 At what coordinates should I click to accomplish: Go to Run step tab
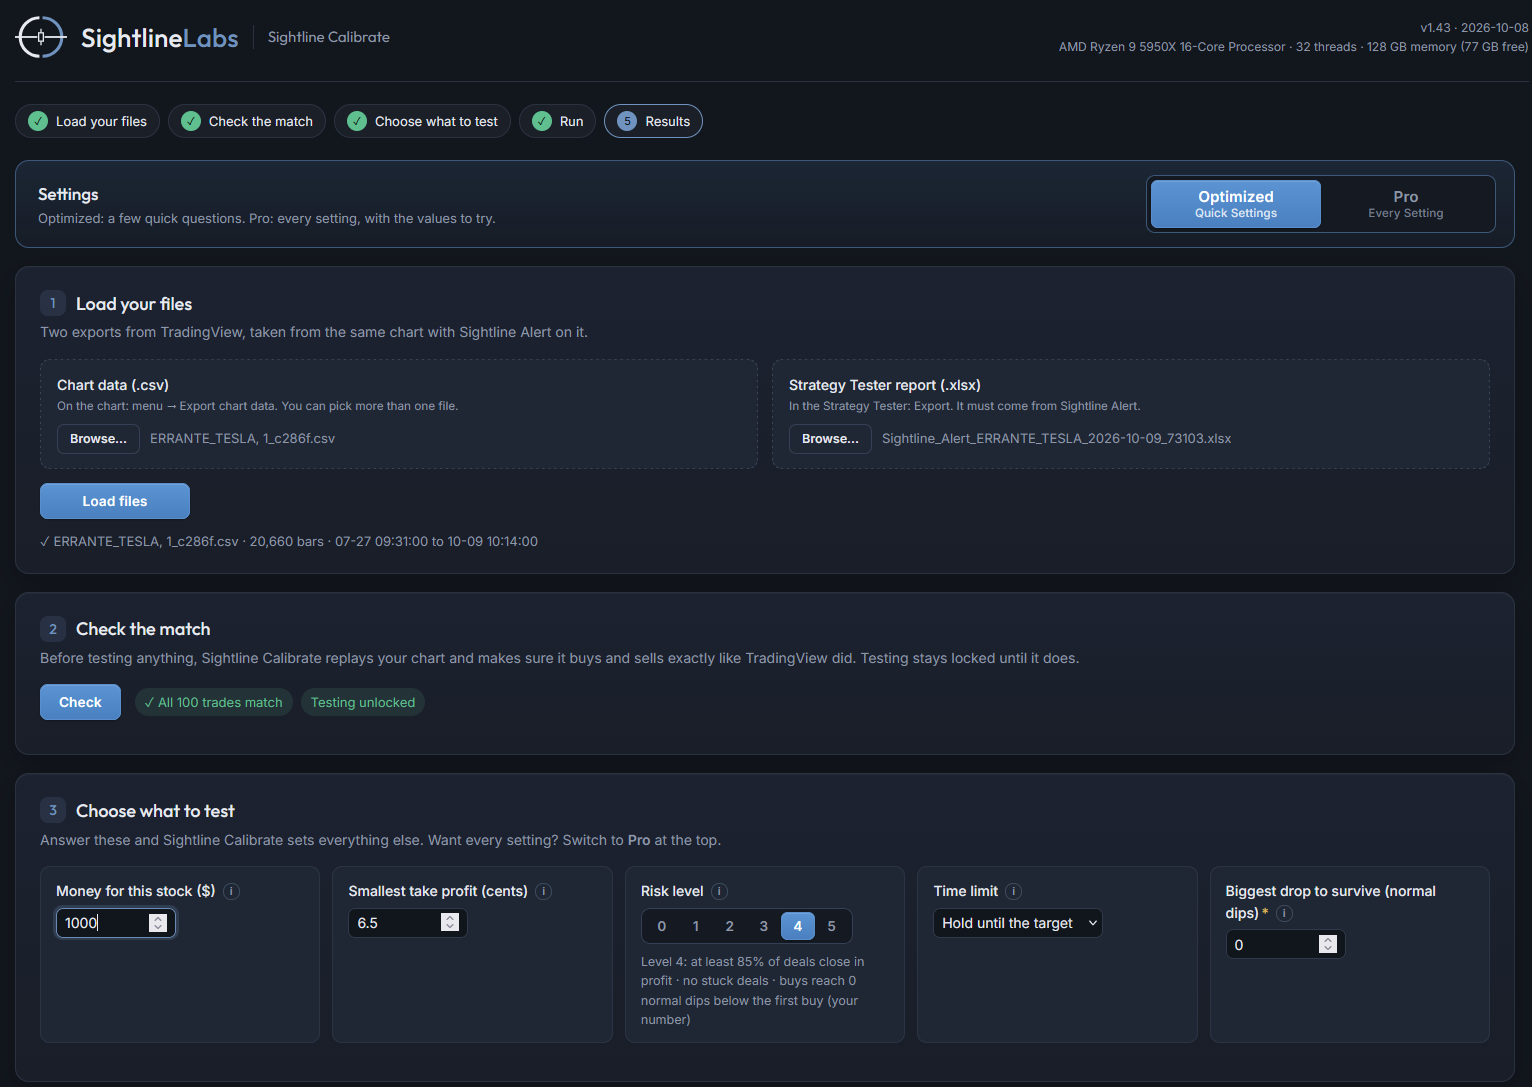coord(558,121)
